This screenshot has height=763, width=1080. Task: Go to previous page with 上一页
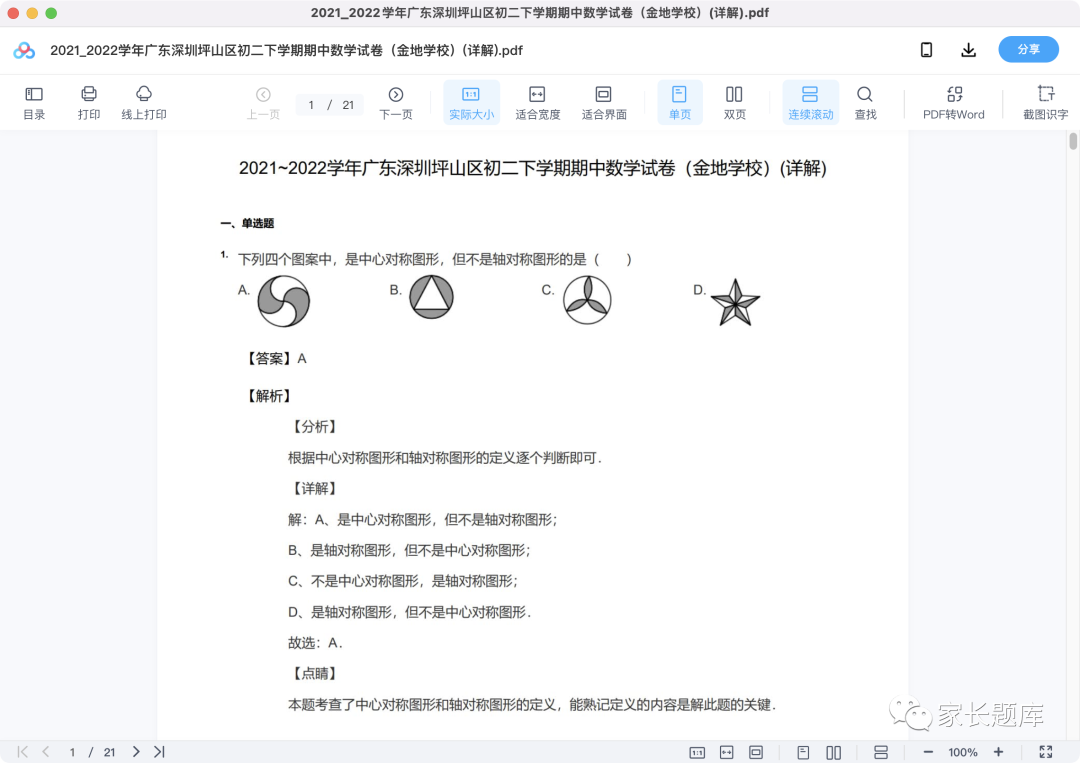click(263, 103)
